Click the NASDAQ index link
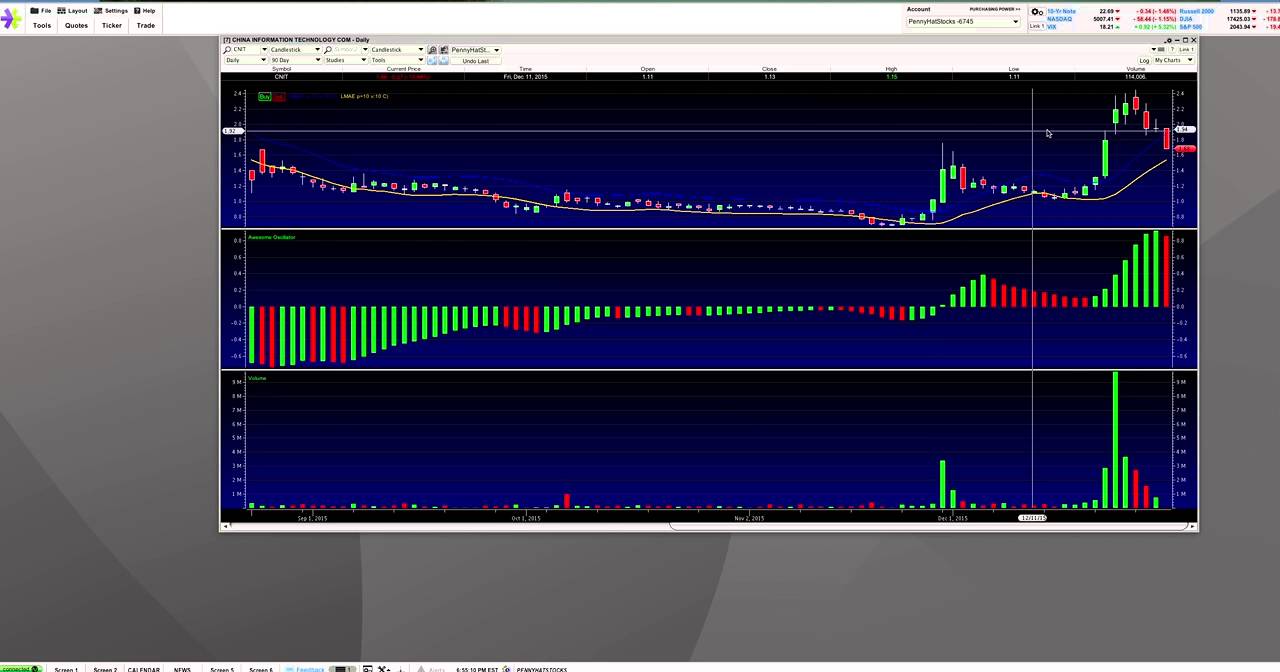 (x=1059, y=19)
